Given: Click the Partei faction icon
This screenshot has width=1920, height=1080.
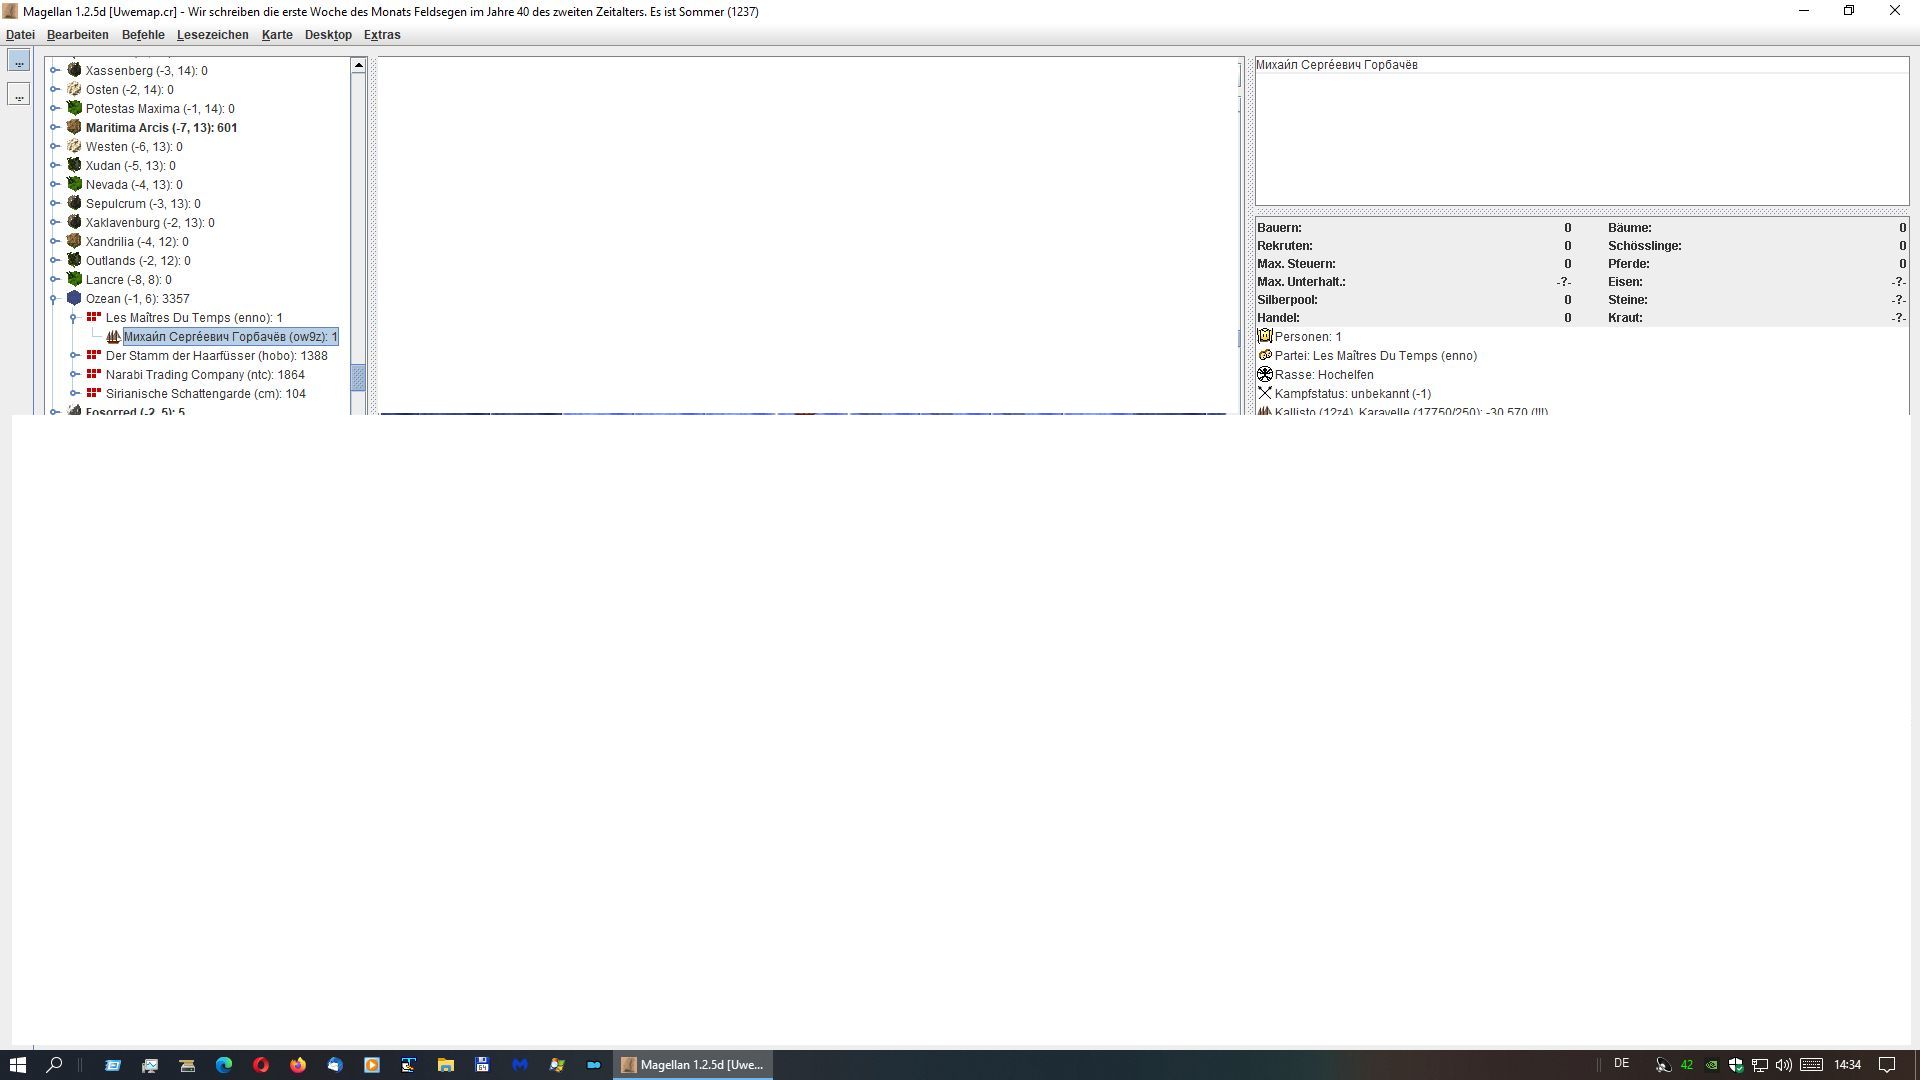Looking at the screenshot, I should click(x=1265, y=355).
